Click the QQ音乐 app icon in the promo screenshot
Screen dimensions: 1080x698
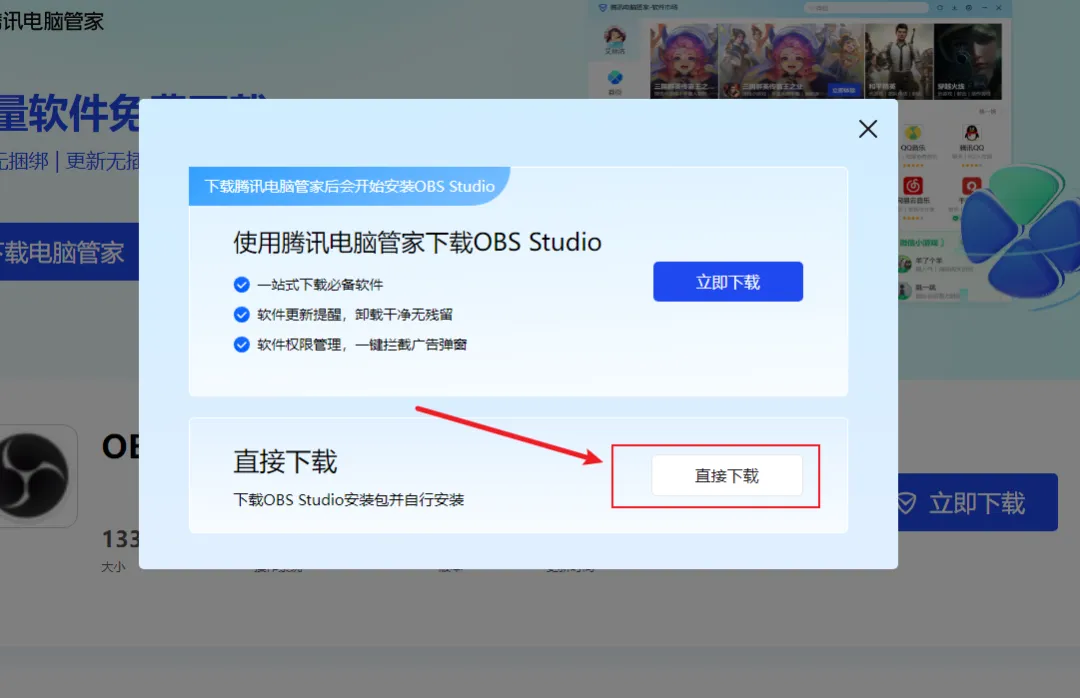point(913,133)
